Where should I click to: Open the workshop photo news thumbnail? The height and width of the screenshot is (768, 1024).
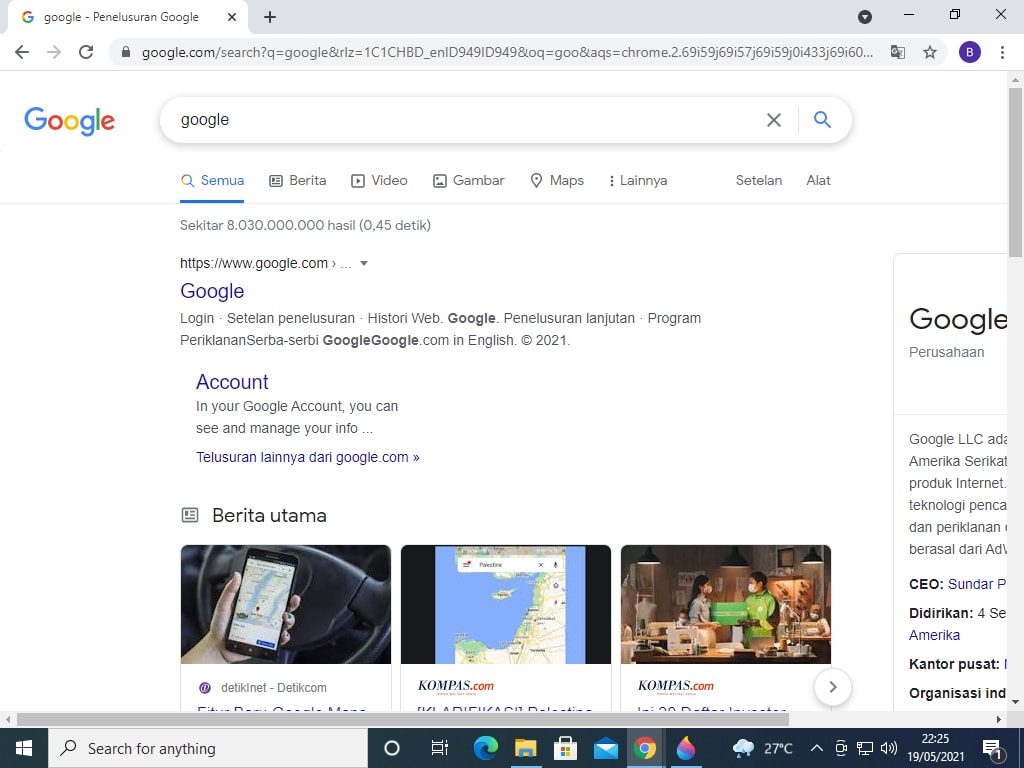(x=726, y=605)
